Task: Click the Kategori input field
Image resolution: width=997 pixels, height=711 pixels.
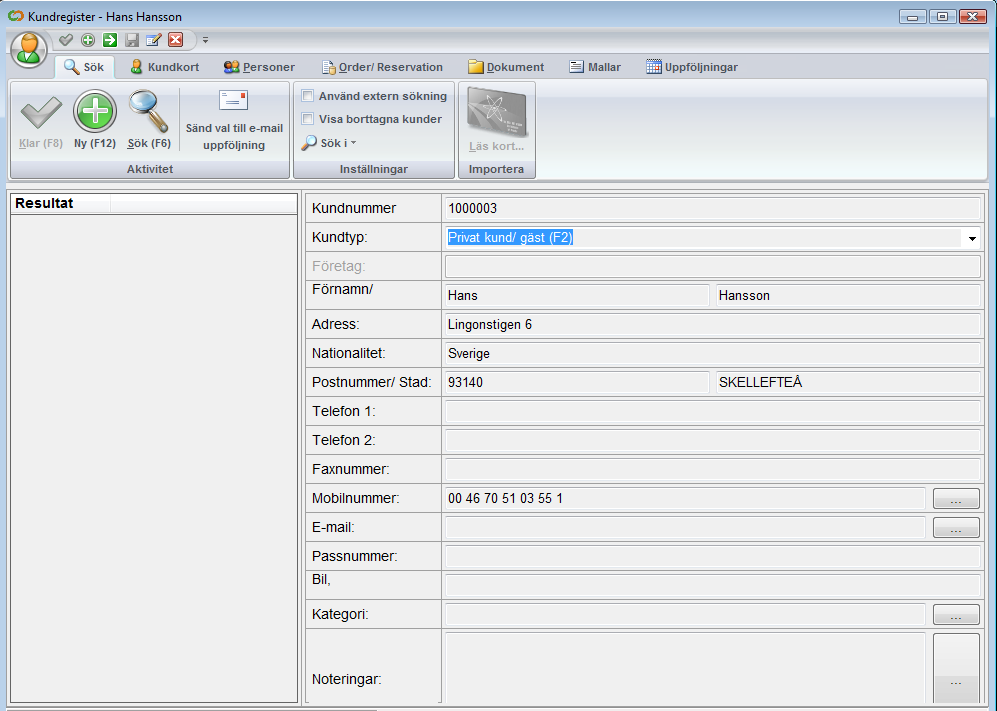Action: [685, 614]
